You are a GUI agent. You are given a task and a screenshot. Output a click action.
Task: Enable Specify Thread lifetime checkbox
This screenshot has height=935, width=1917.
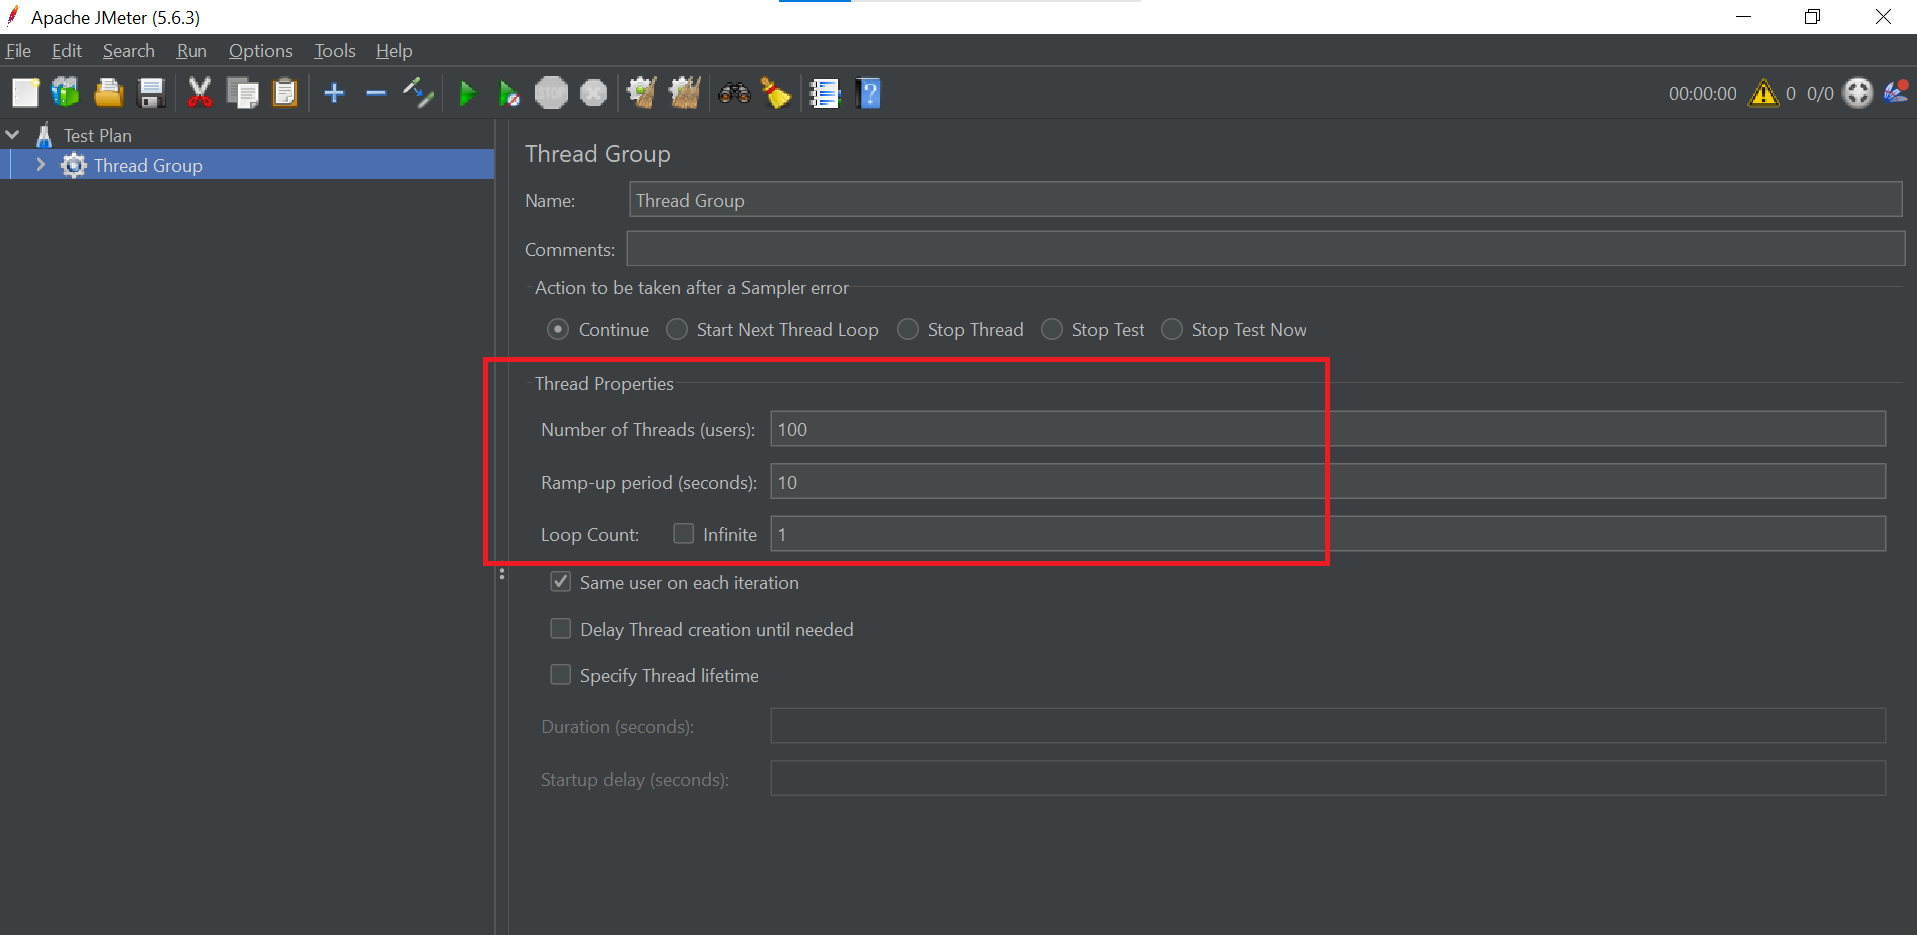(x=561, y=675)
